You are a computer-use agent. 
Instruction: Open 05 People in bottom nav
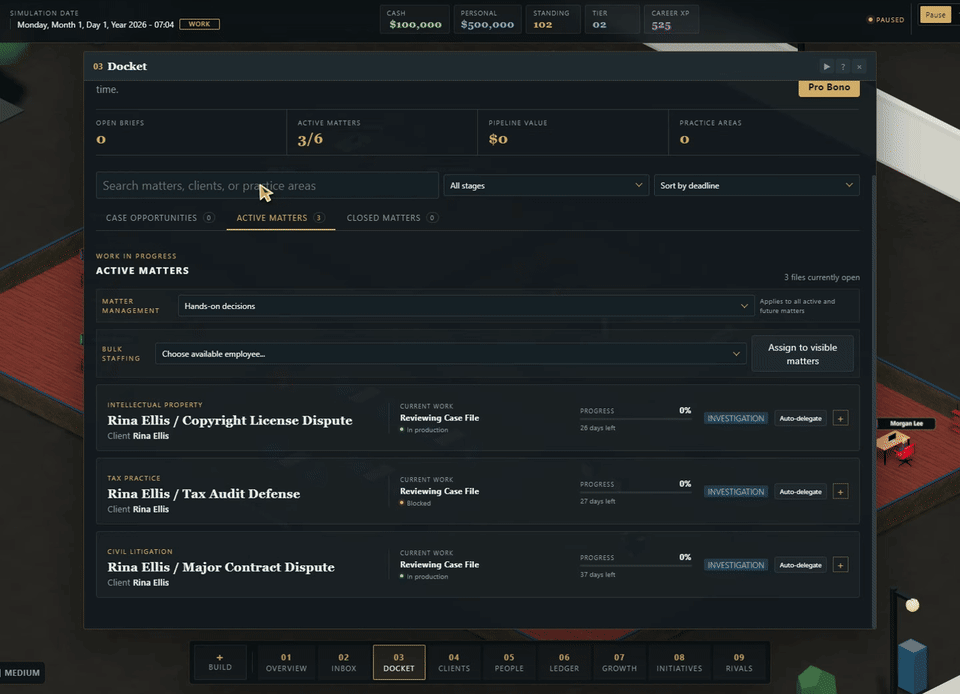click(509, 662)
